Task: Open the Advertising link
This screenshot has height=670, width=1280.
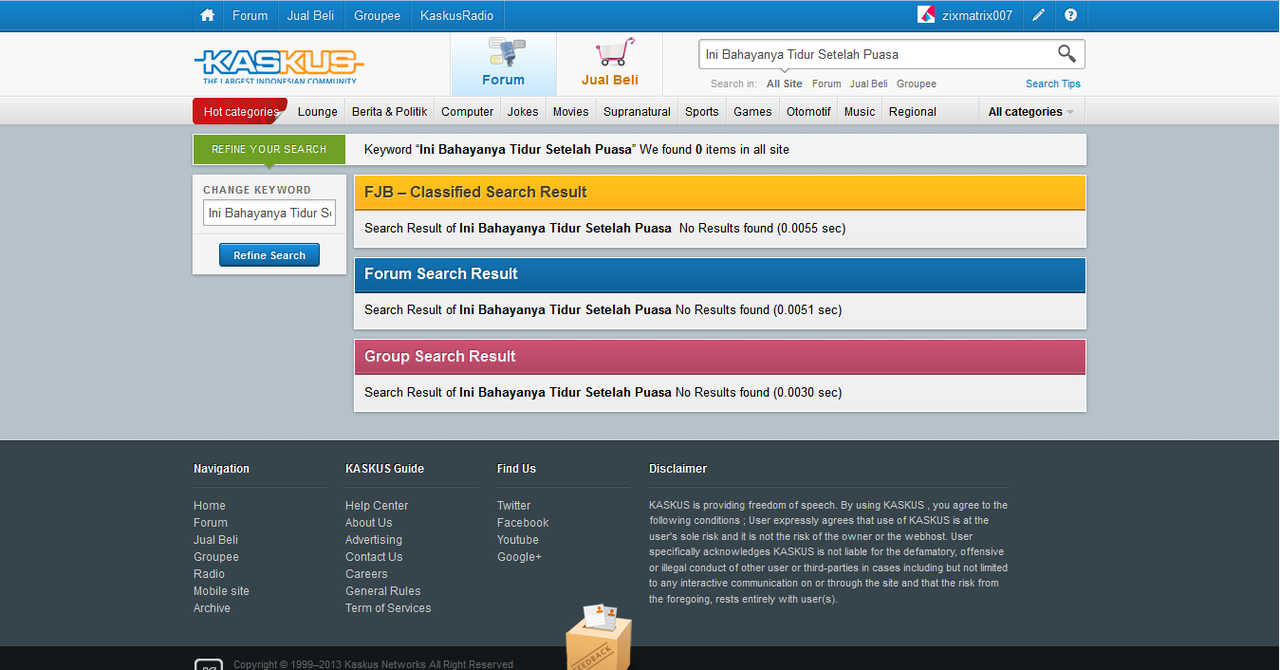Action: point(374,540)
